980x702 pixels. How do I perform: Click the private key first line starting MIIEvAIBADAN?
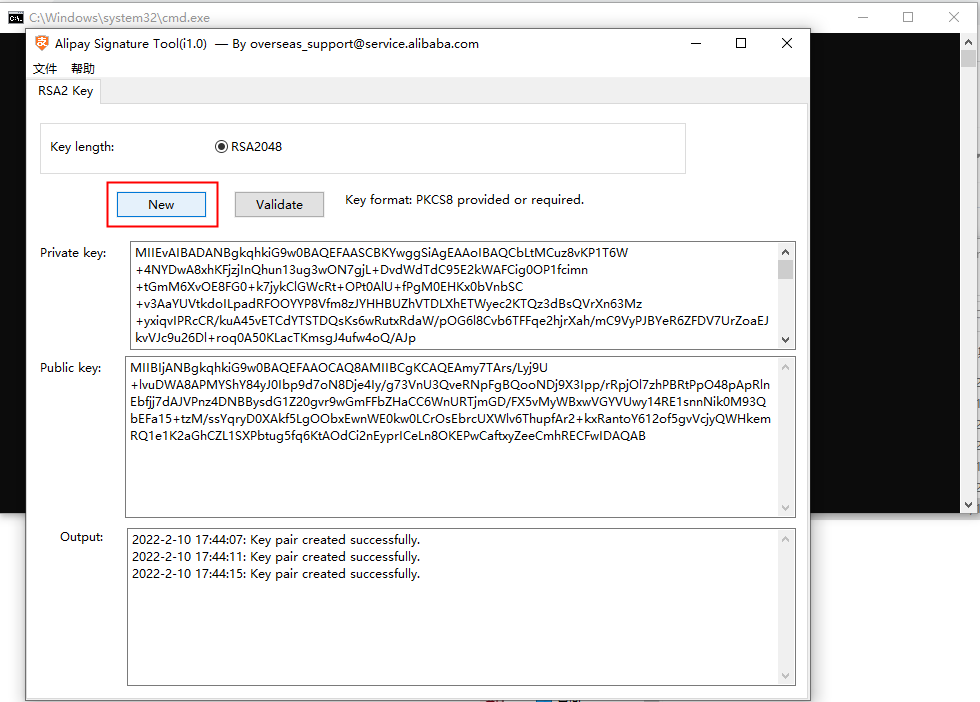tap(381, 253)
